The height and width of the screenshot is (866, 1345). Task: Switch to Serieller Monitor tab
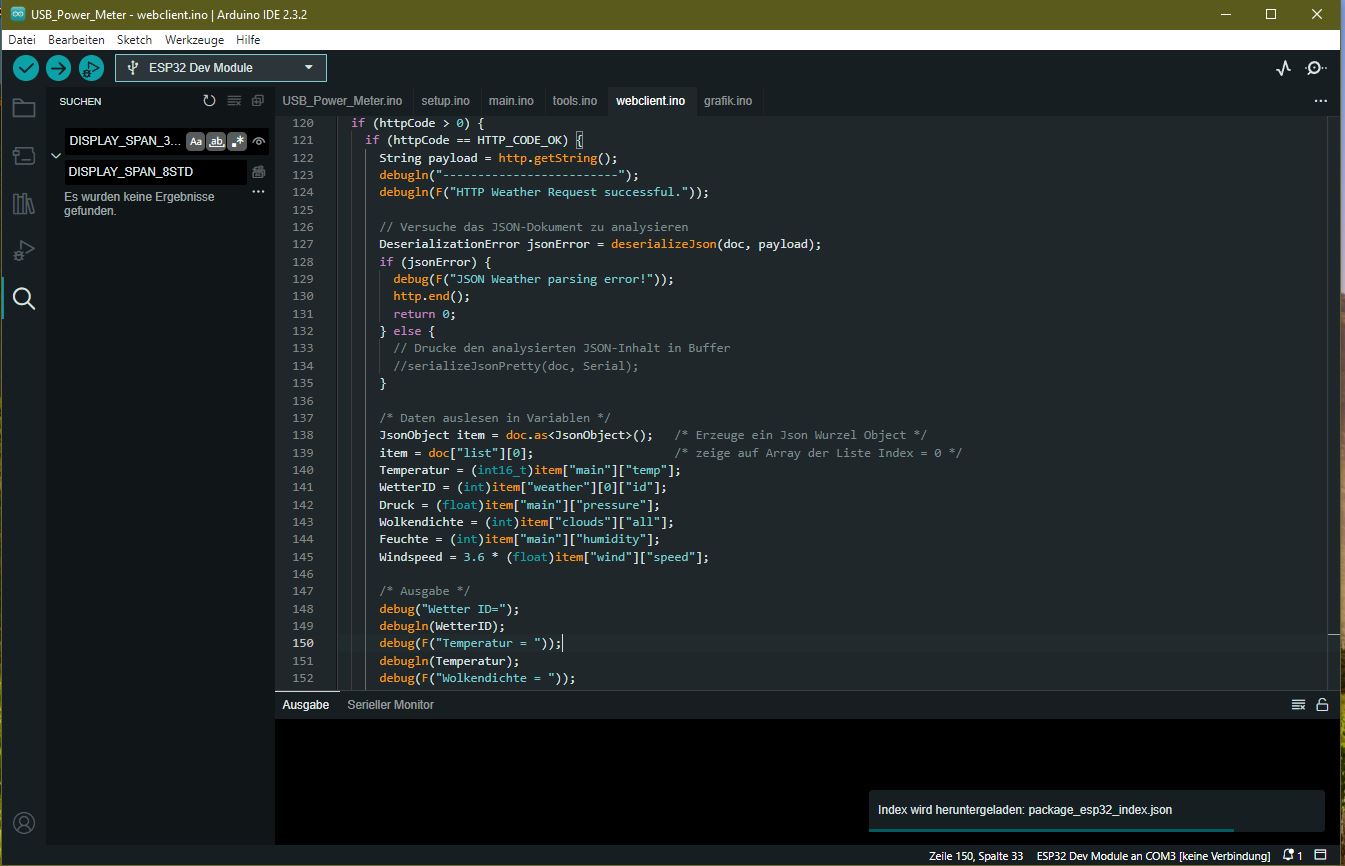point(391,705)
